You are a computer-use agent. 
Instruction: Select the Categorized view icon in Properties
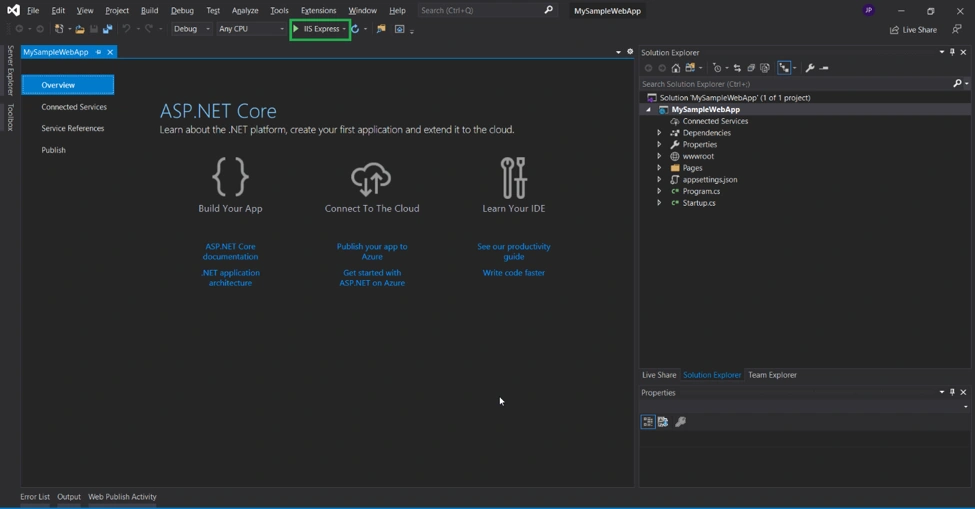[648, 421]
